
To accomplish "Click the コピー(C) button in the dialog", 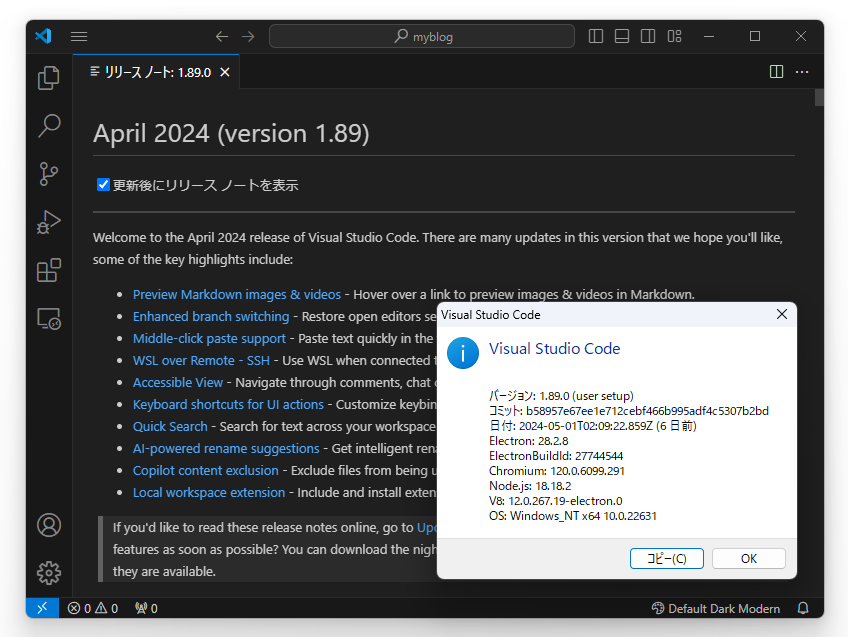I will click(666, 558).
